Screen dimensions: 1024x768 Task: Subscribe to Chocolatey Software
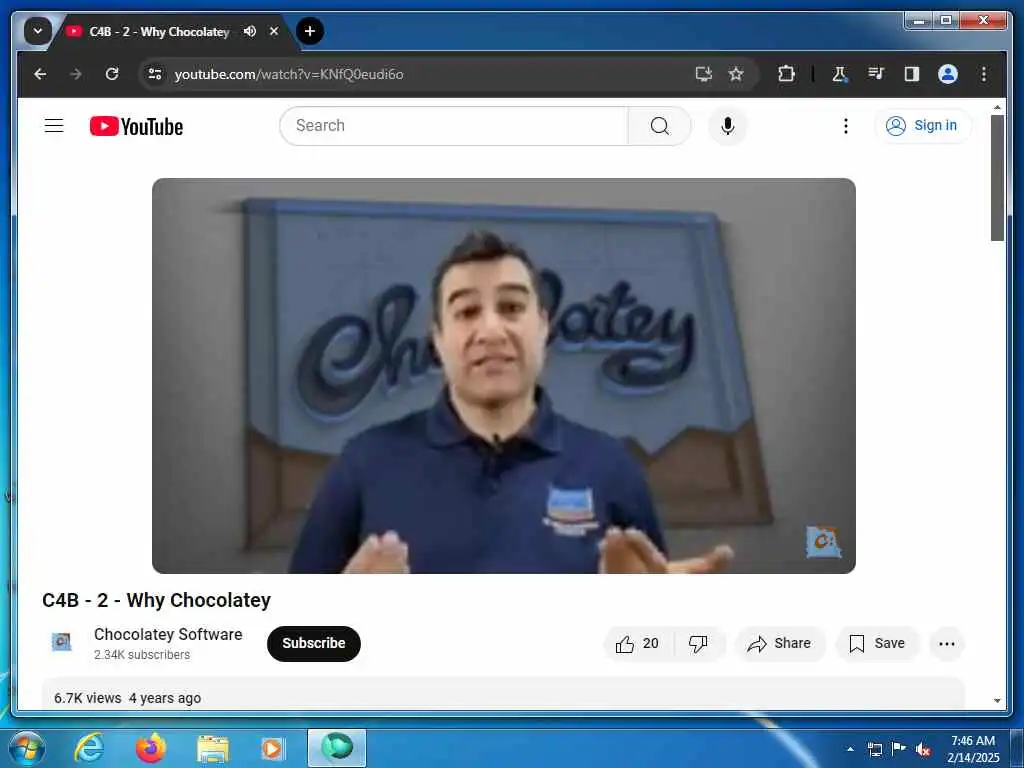[x=313, y=643]
